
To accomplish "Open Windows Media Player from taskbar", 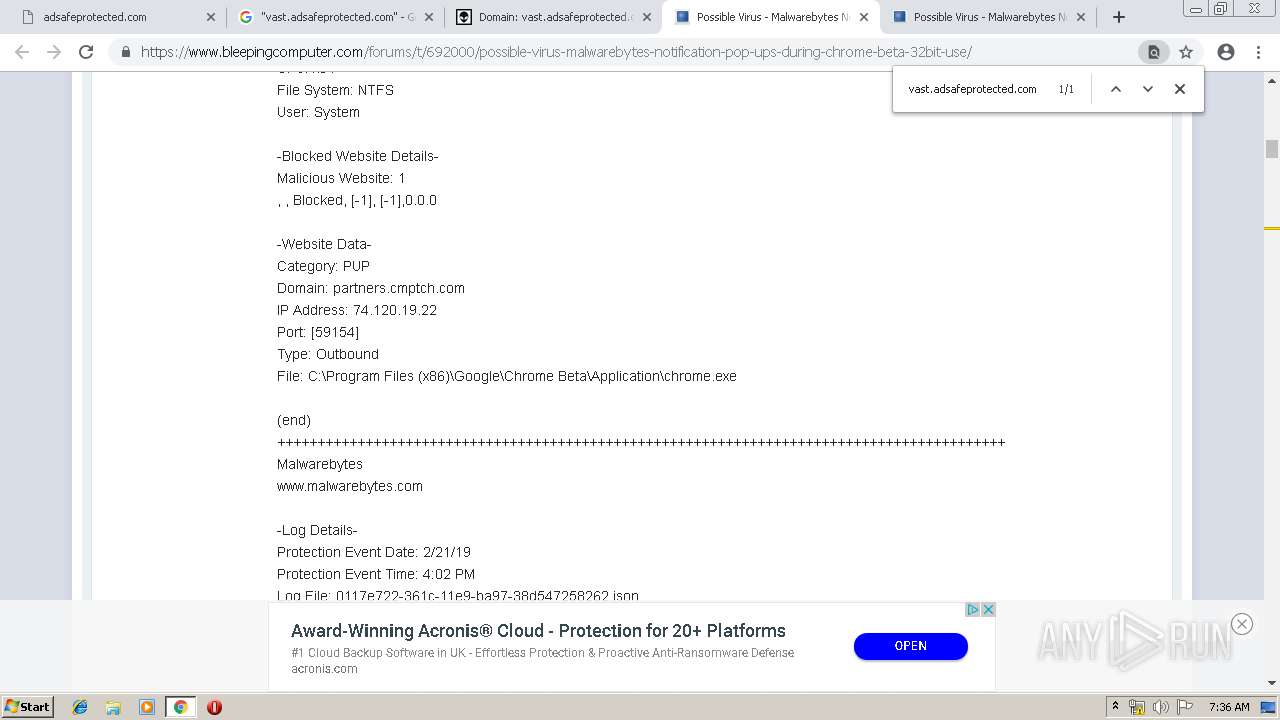I will pos(147,707).
